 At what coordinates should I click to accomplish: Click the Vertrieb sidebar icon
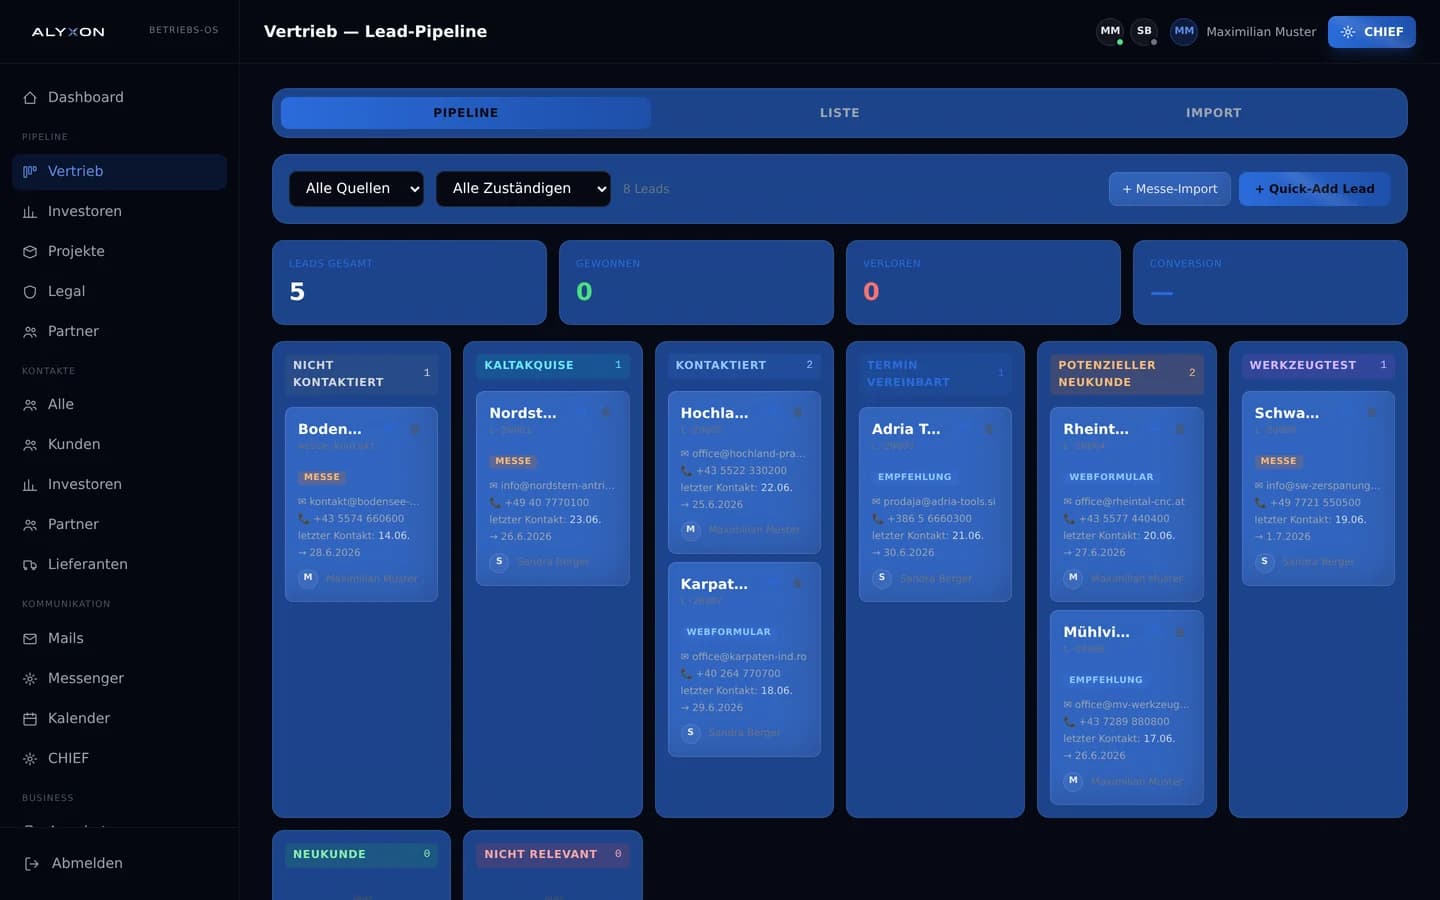coord(30,172)
